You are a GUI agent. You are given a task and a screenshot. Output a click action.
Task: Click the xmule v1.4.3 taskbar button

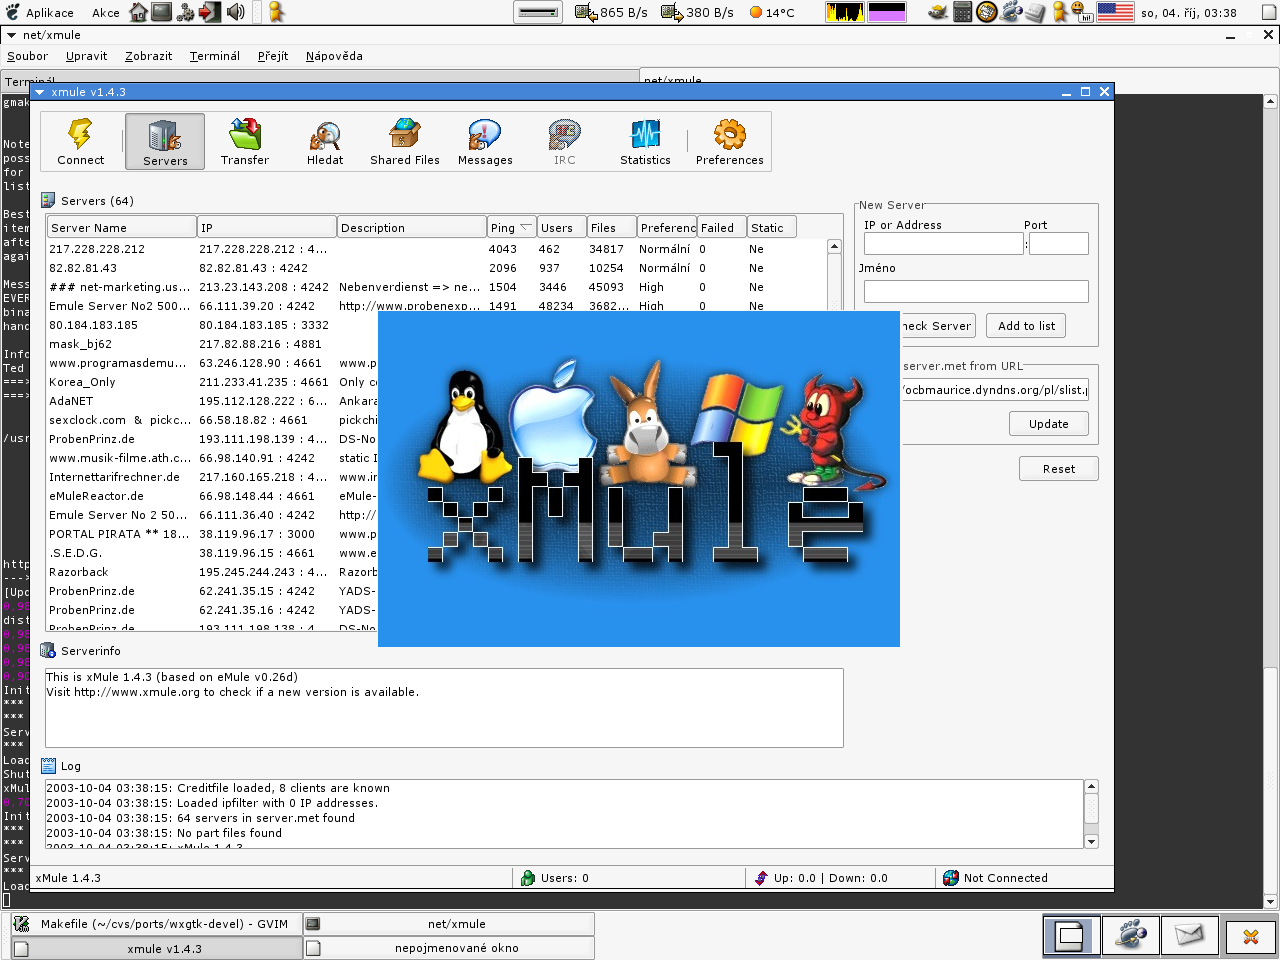pyautogui.click(x=157, y=948)
